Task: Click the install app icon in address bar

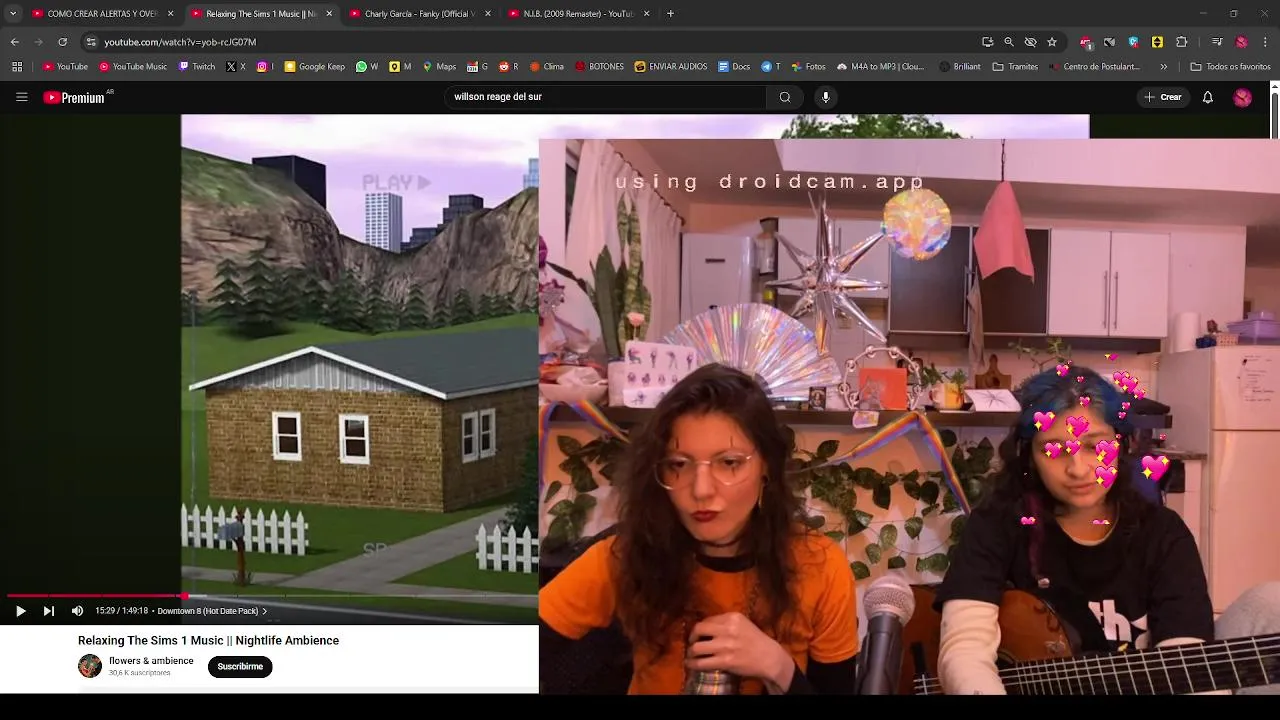Action: pos(988,42)
